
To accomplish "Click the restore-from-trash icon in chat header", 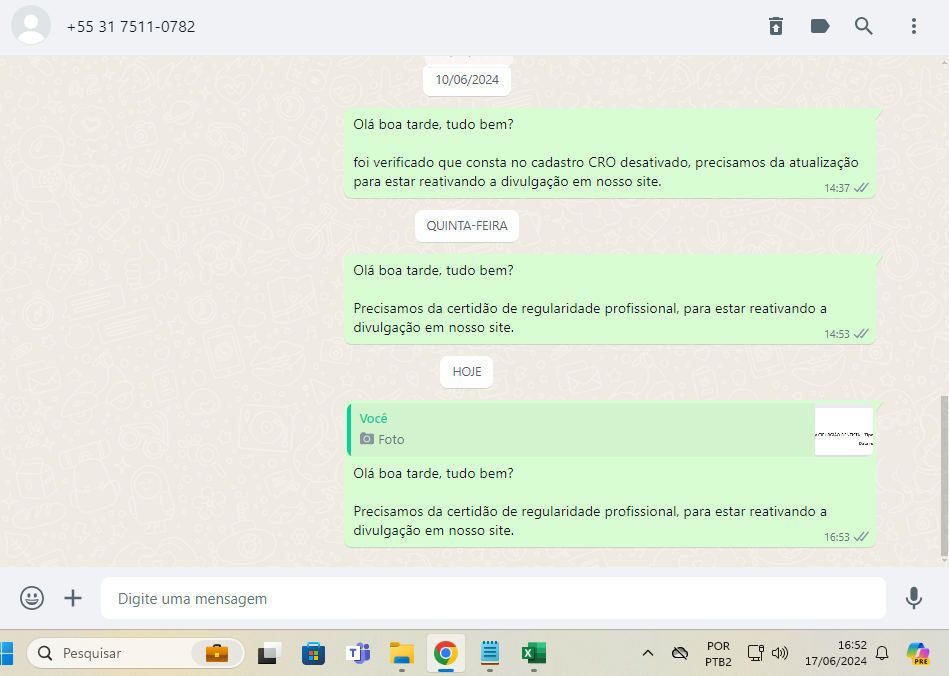I will (x=776, y=26).
